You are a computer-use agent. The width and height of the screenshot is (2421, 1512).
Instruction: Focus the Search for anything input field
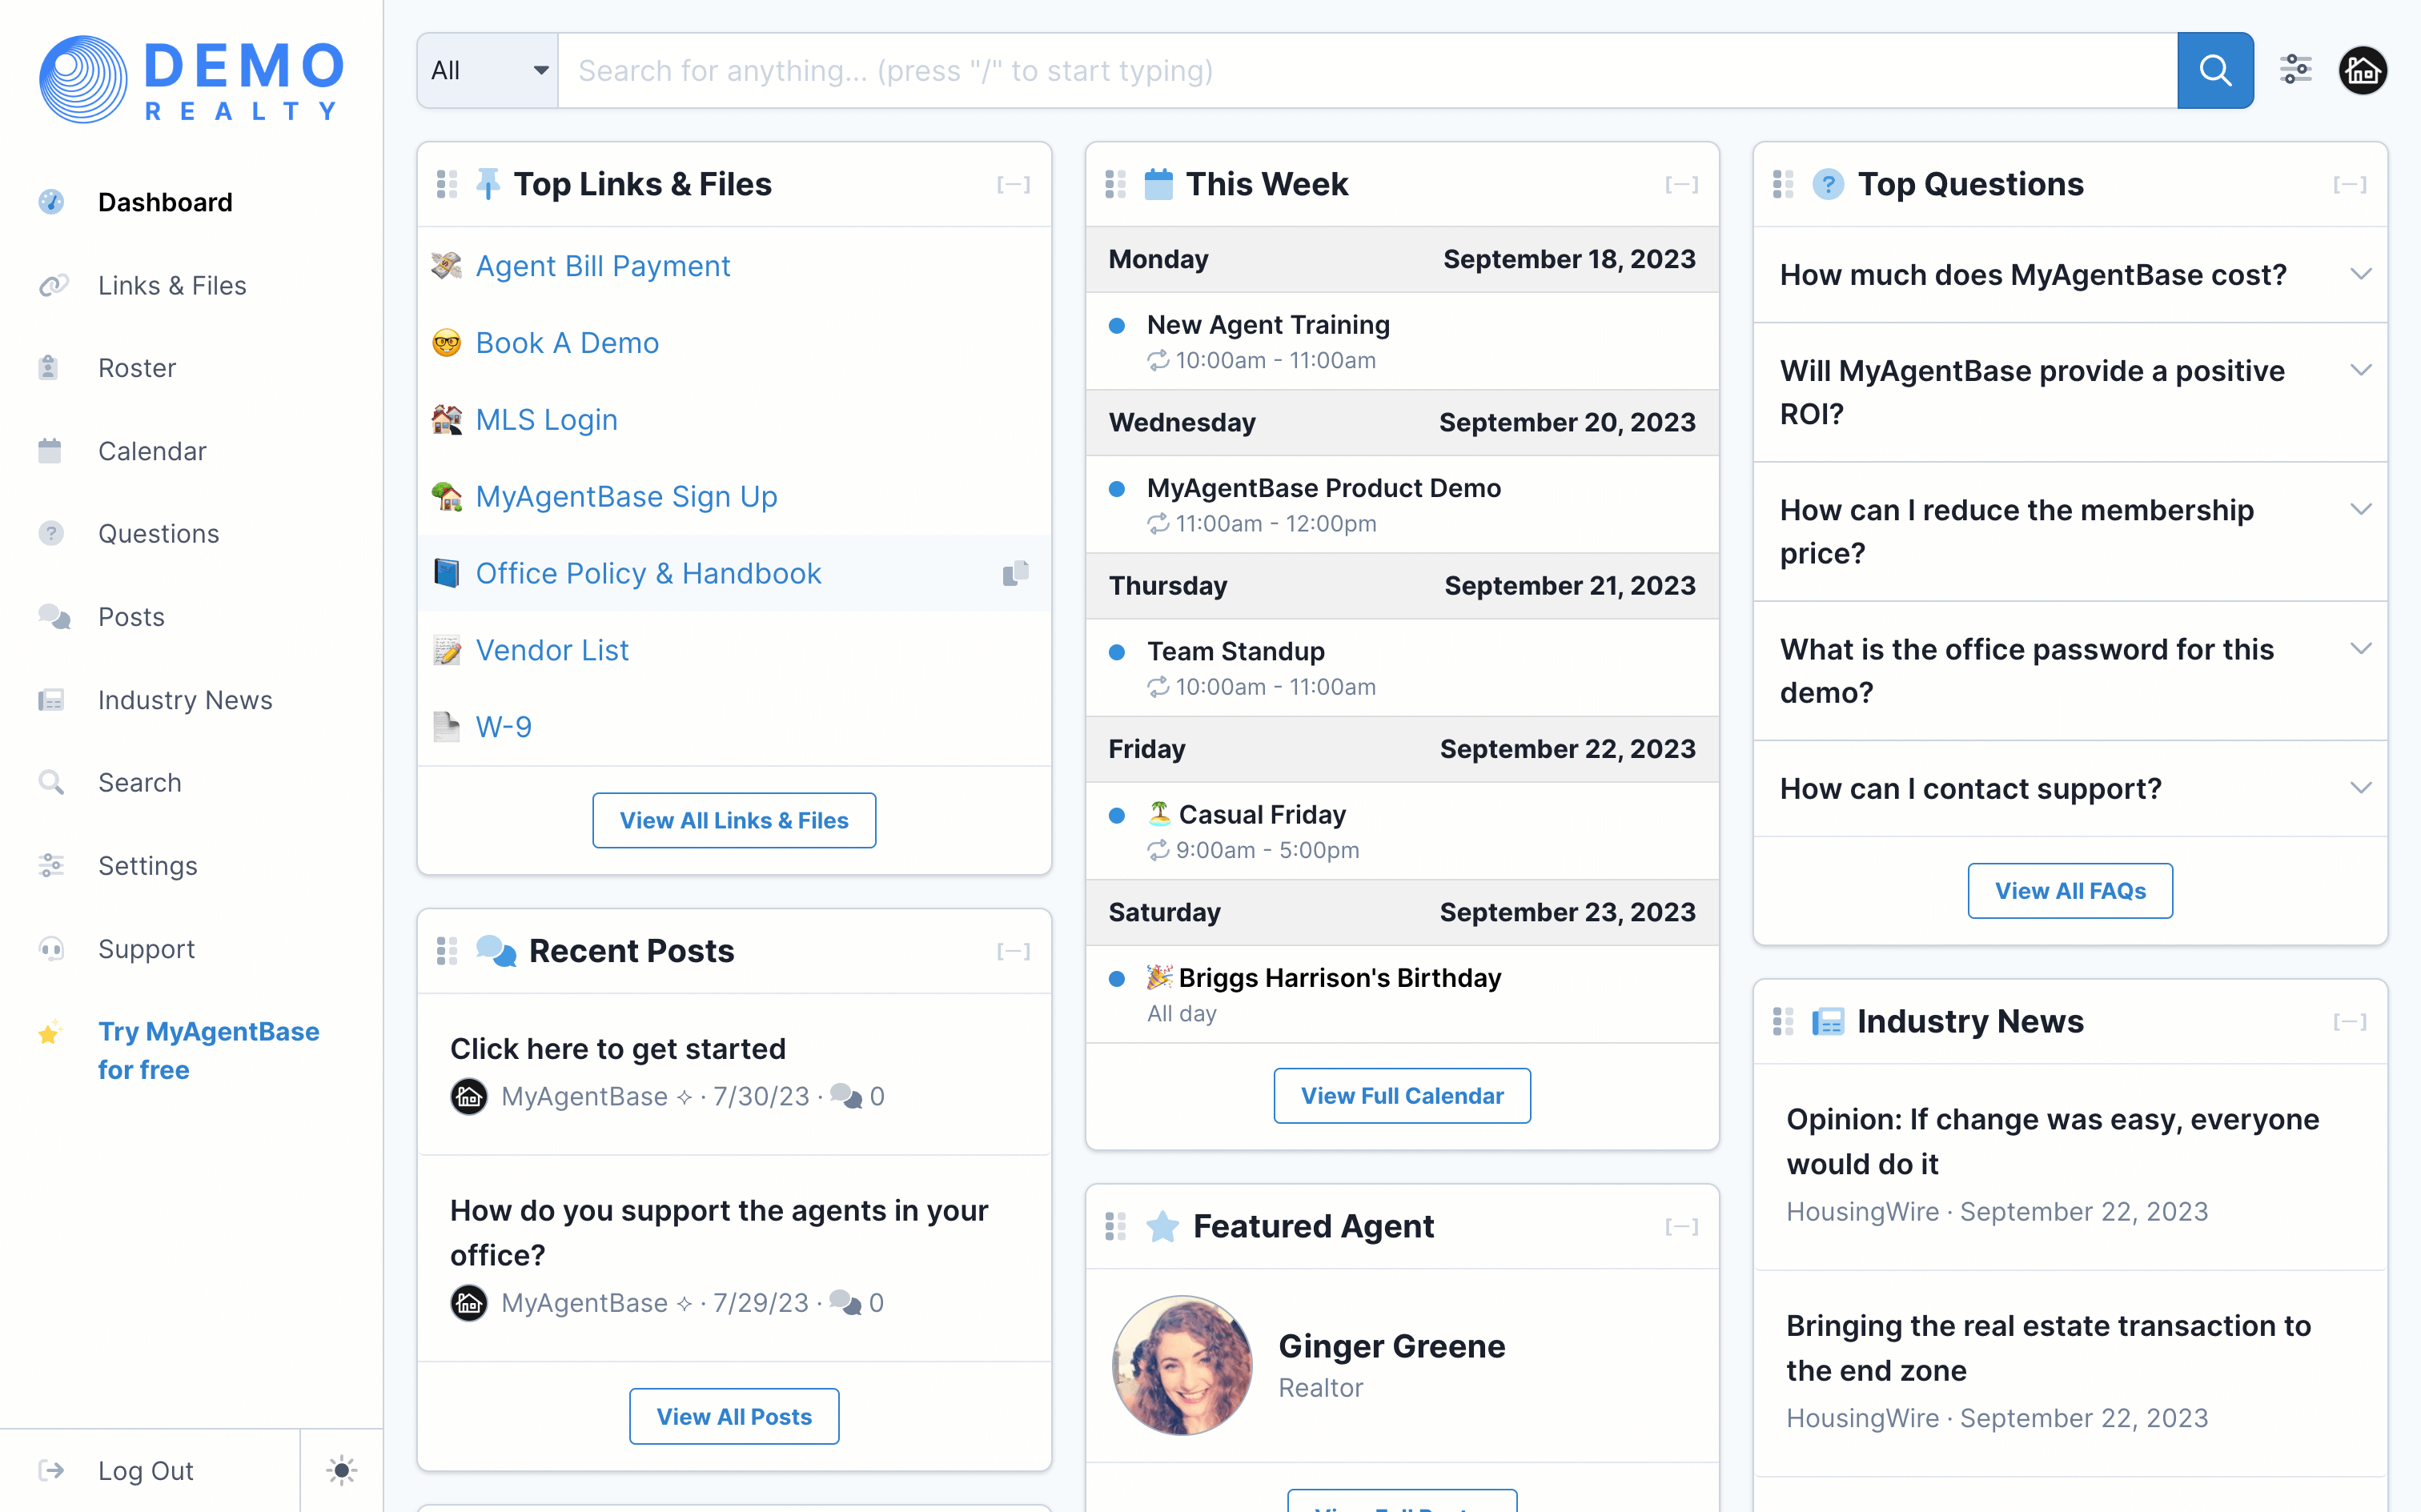[1366, 70]
